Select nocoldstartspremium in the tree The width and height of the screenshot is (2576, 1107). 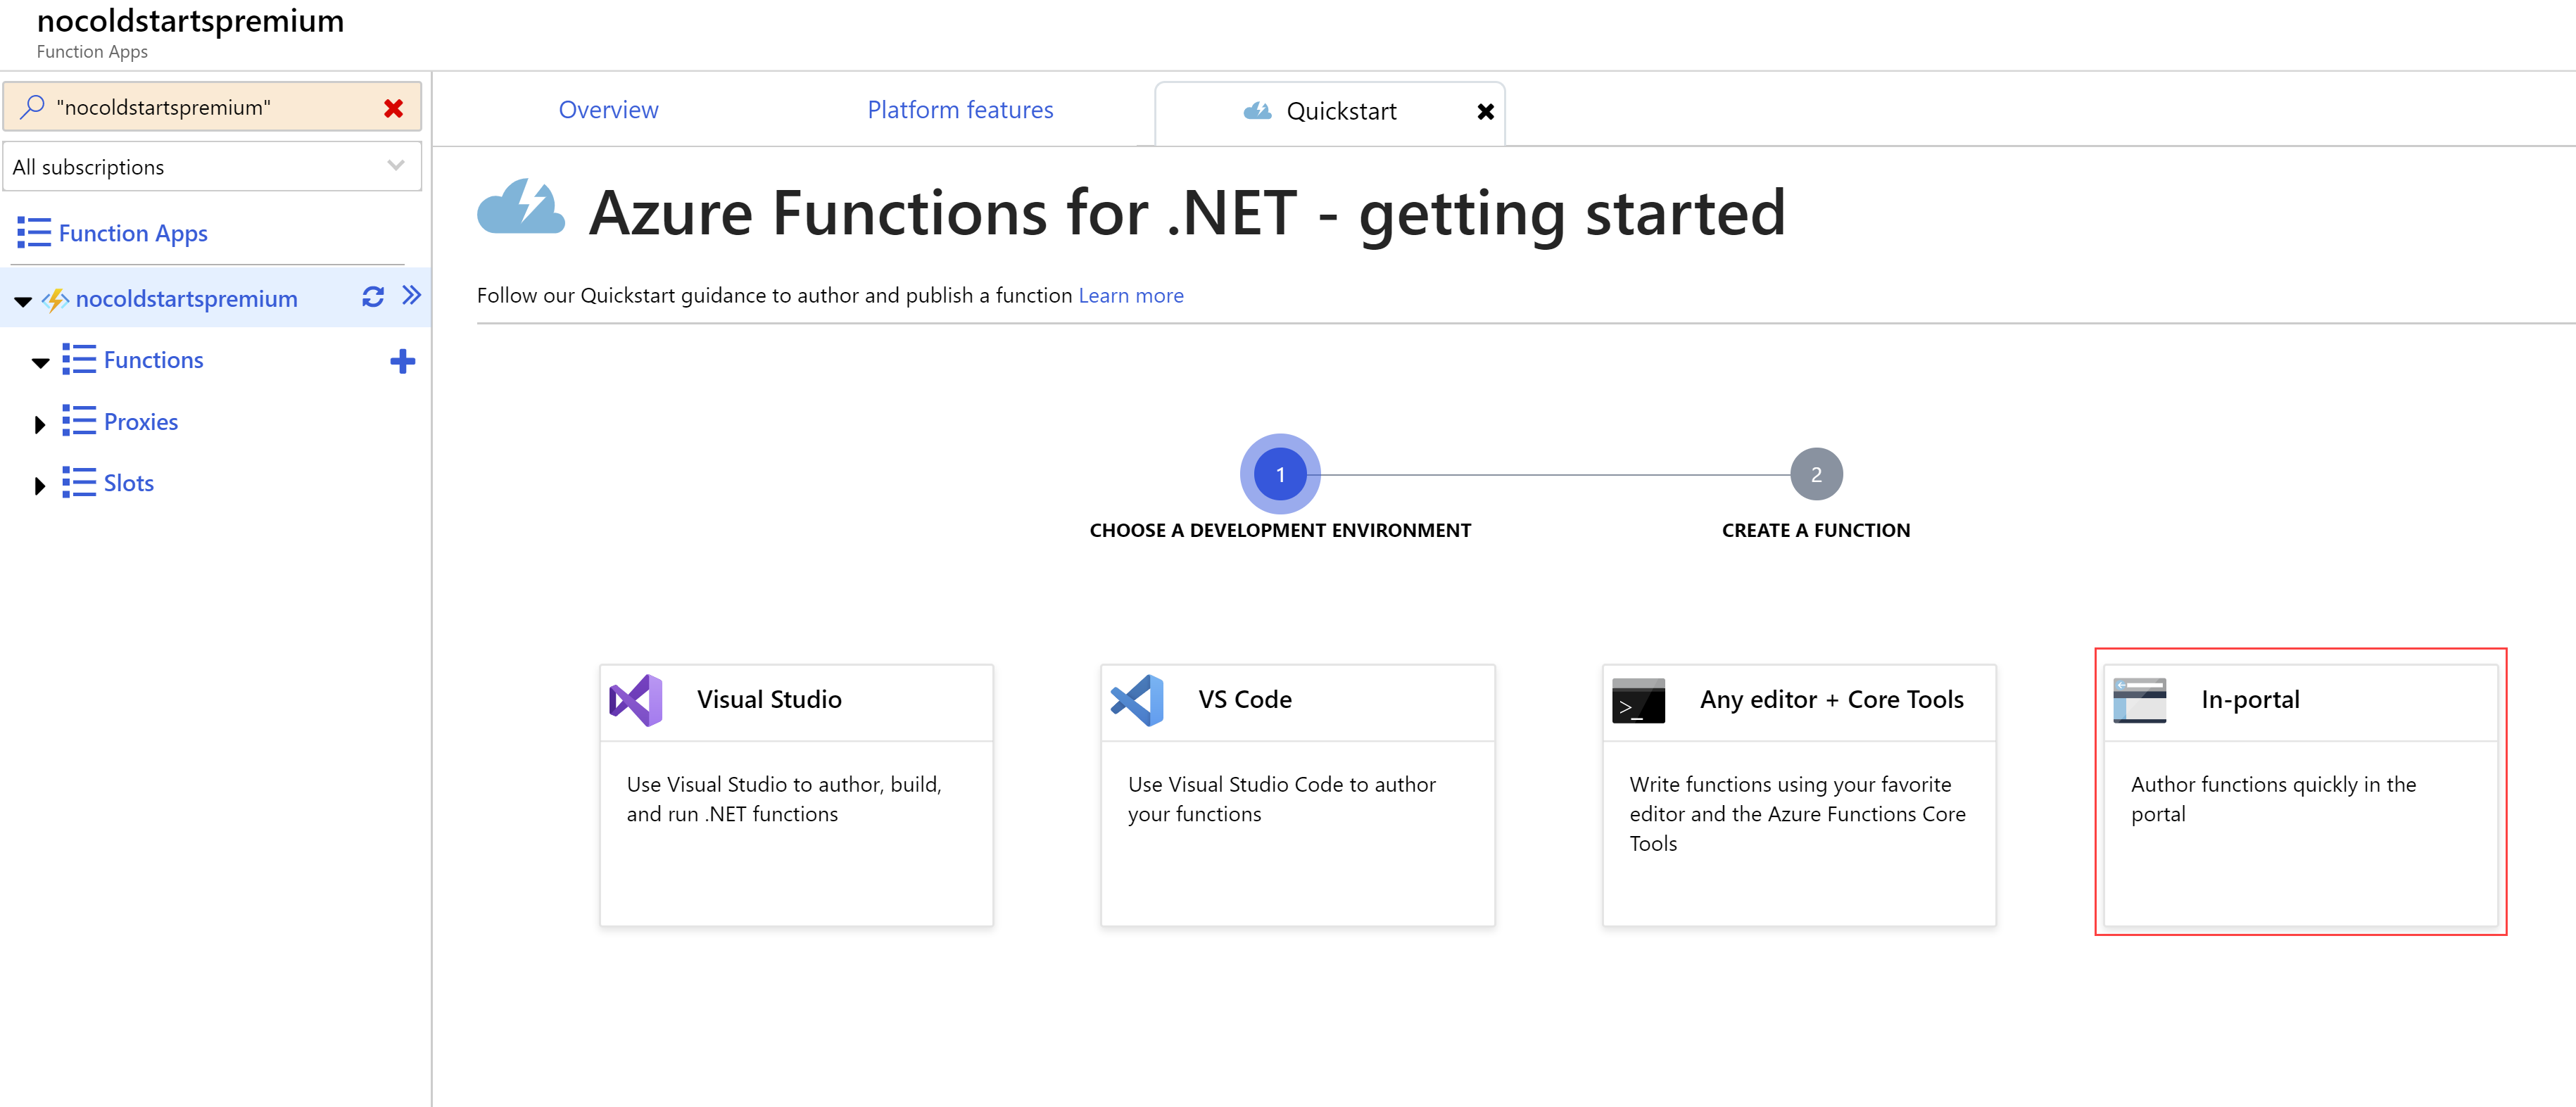tap(186, 299)
